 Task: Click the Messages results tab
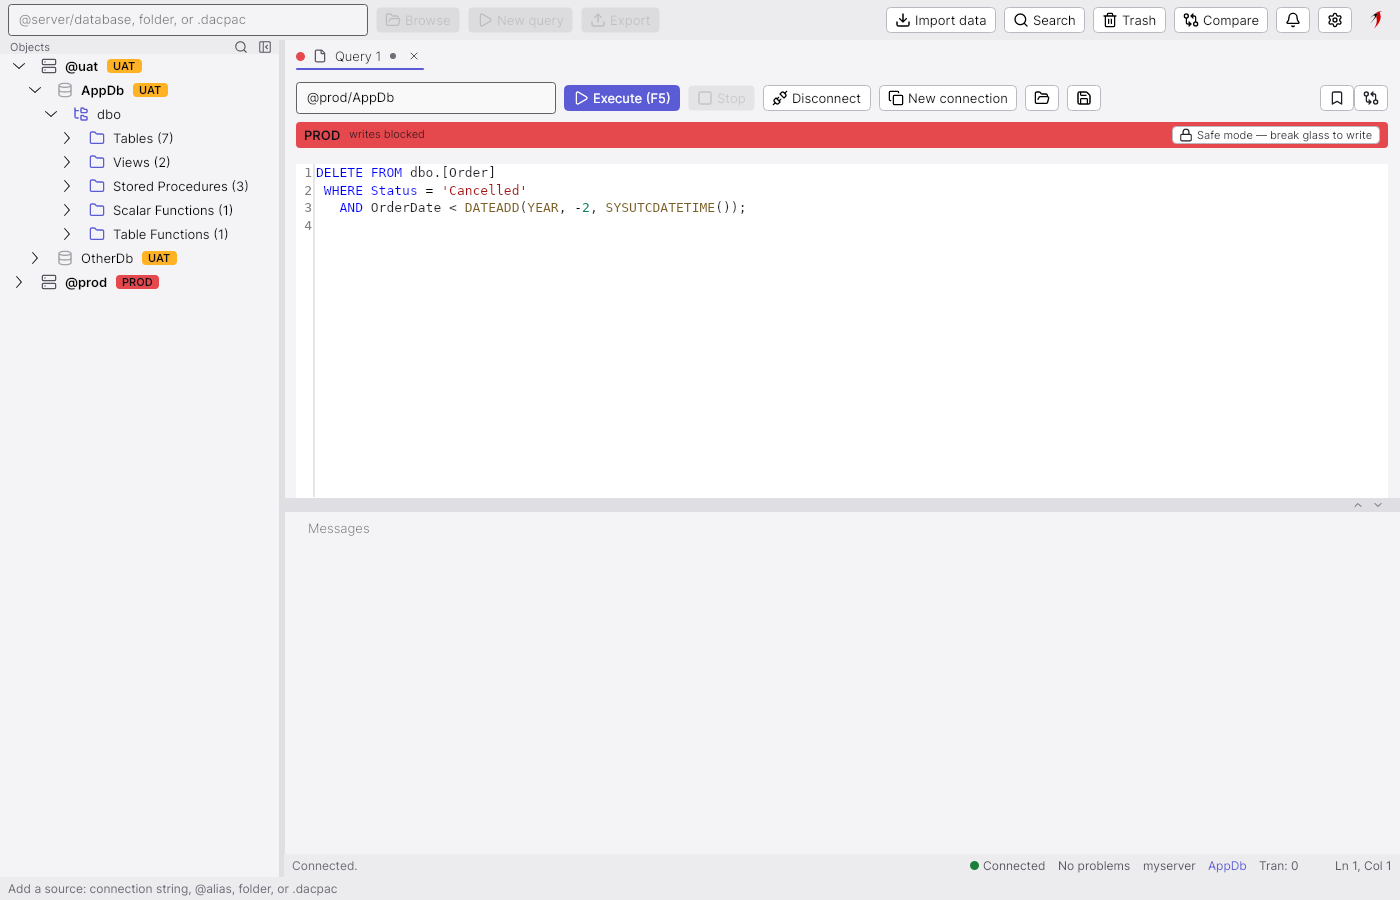[339, 528]
